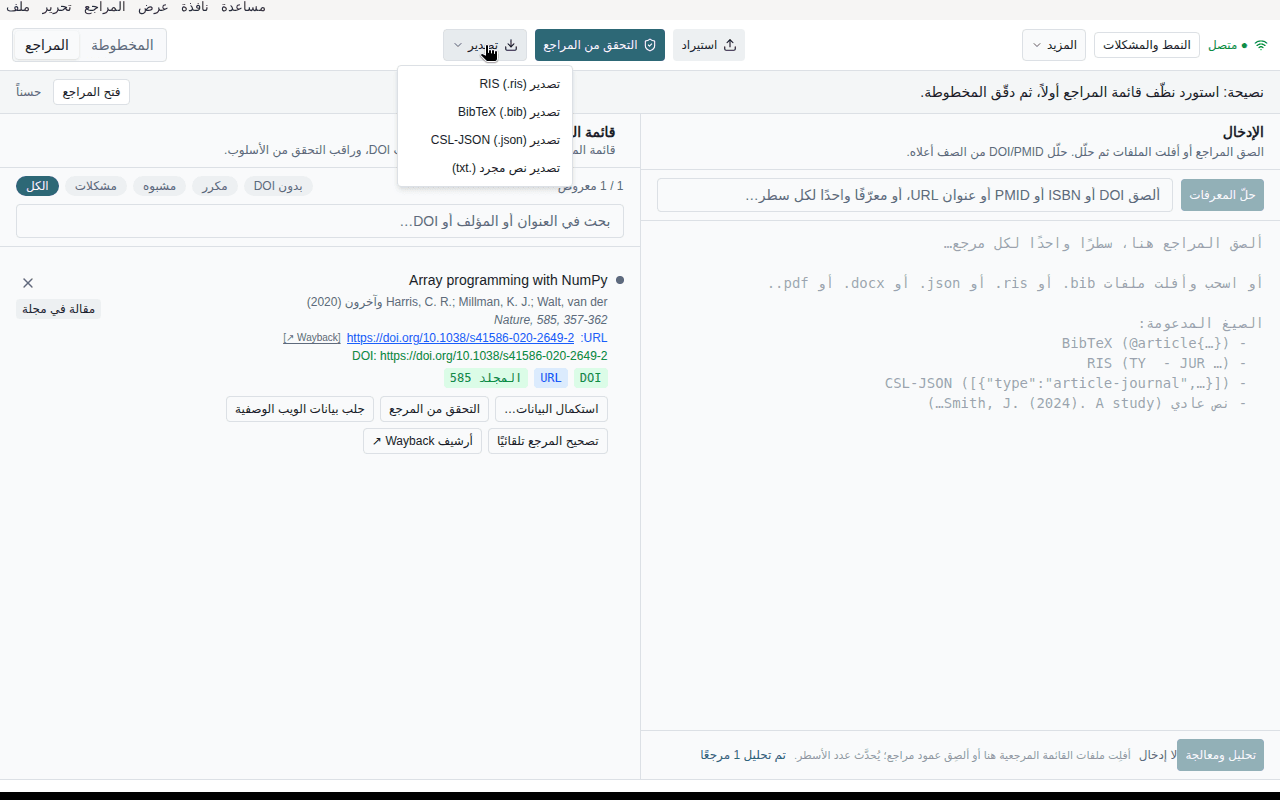Click the DOI/PMID identifiers input field
Viewport: 1280px width, 800px height.
(915, 195)
